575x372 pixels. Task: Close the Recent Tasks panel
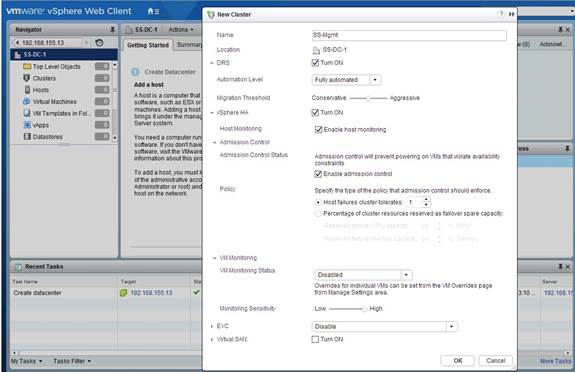567,267
